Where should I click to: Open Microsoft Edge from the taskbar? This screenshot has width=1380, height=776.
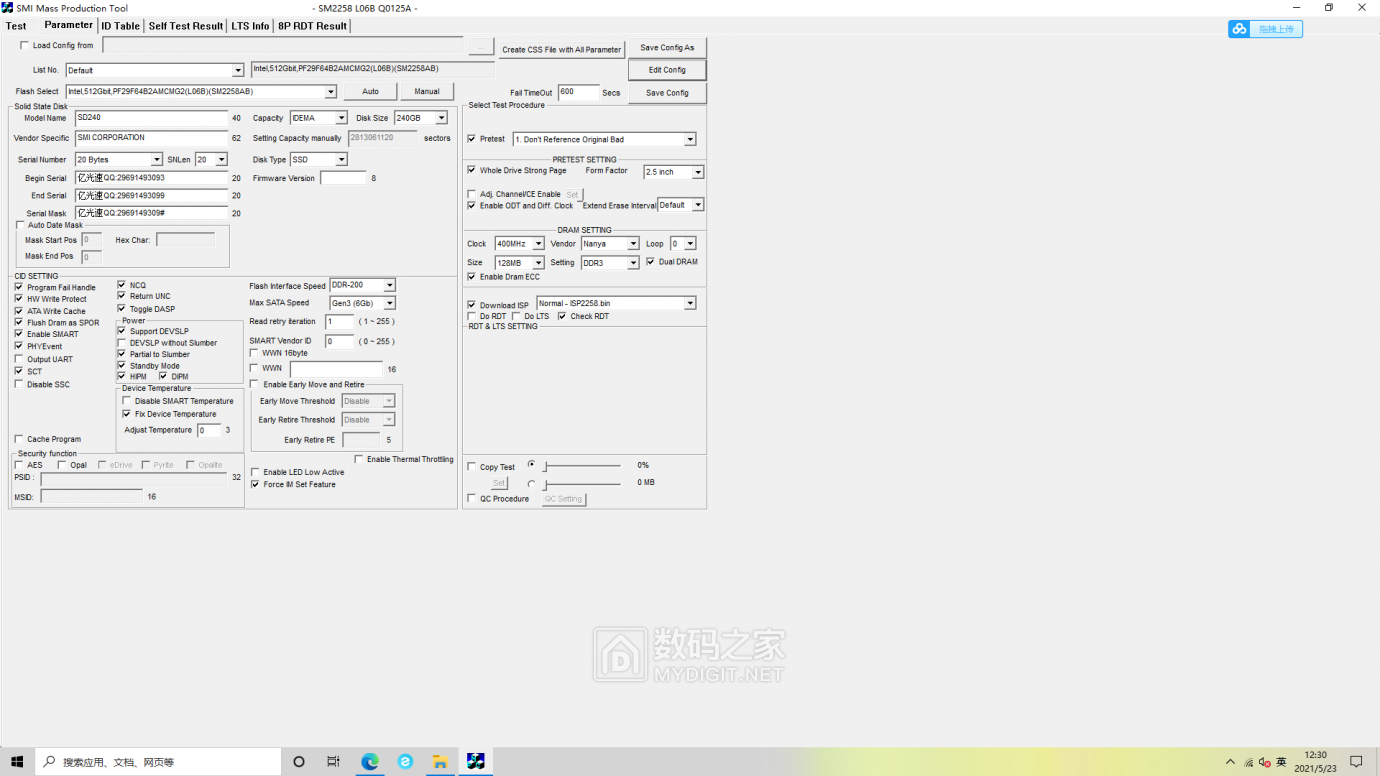coord(370,762)
